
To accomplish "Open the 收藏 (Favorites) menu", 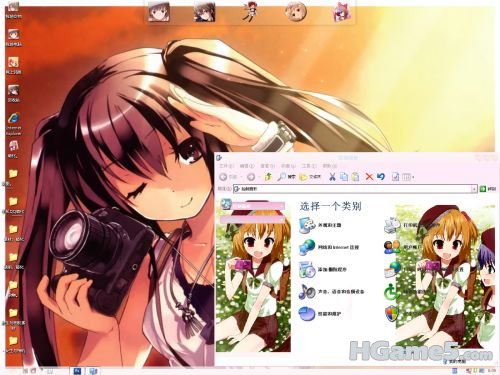I will click(288, 166).
